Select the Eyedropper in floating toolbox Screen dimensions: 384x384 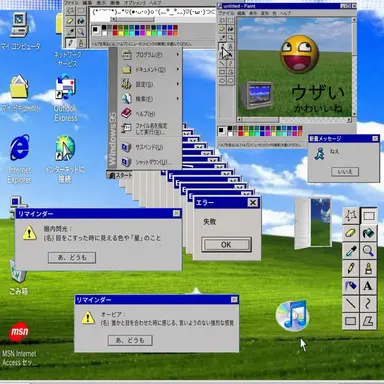pos(351,251)
